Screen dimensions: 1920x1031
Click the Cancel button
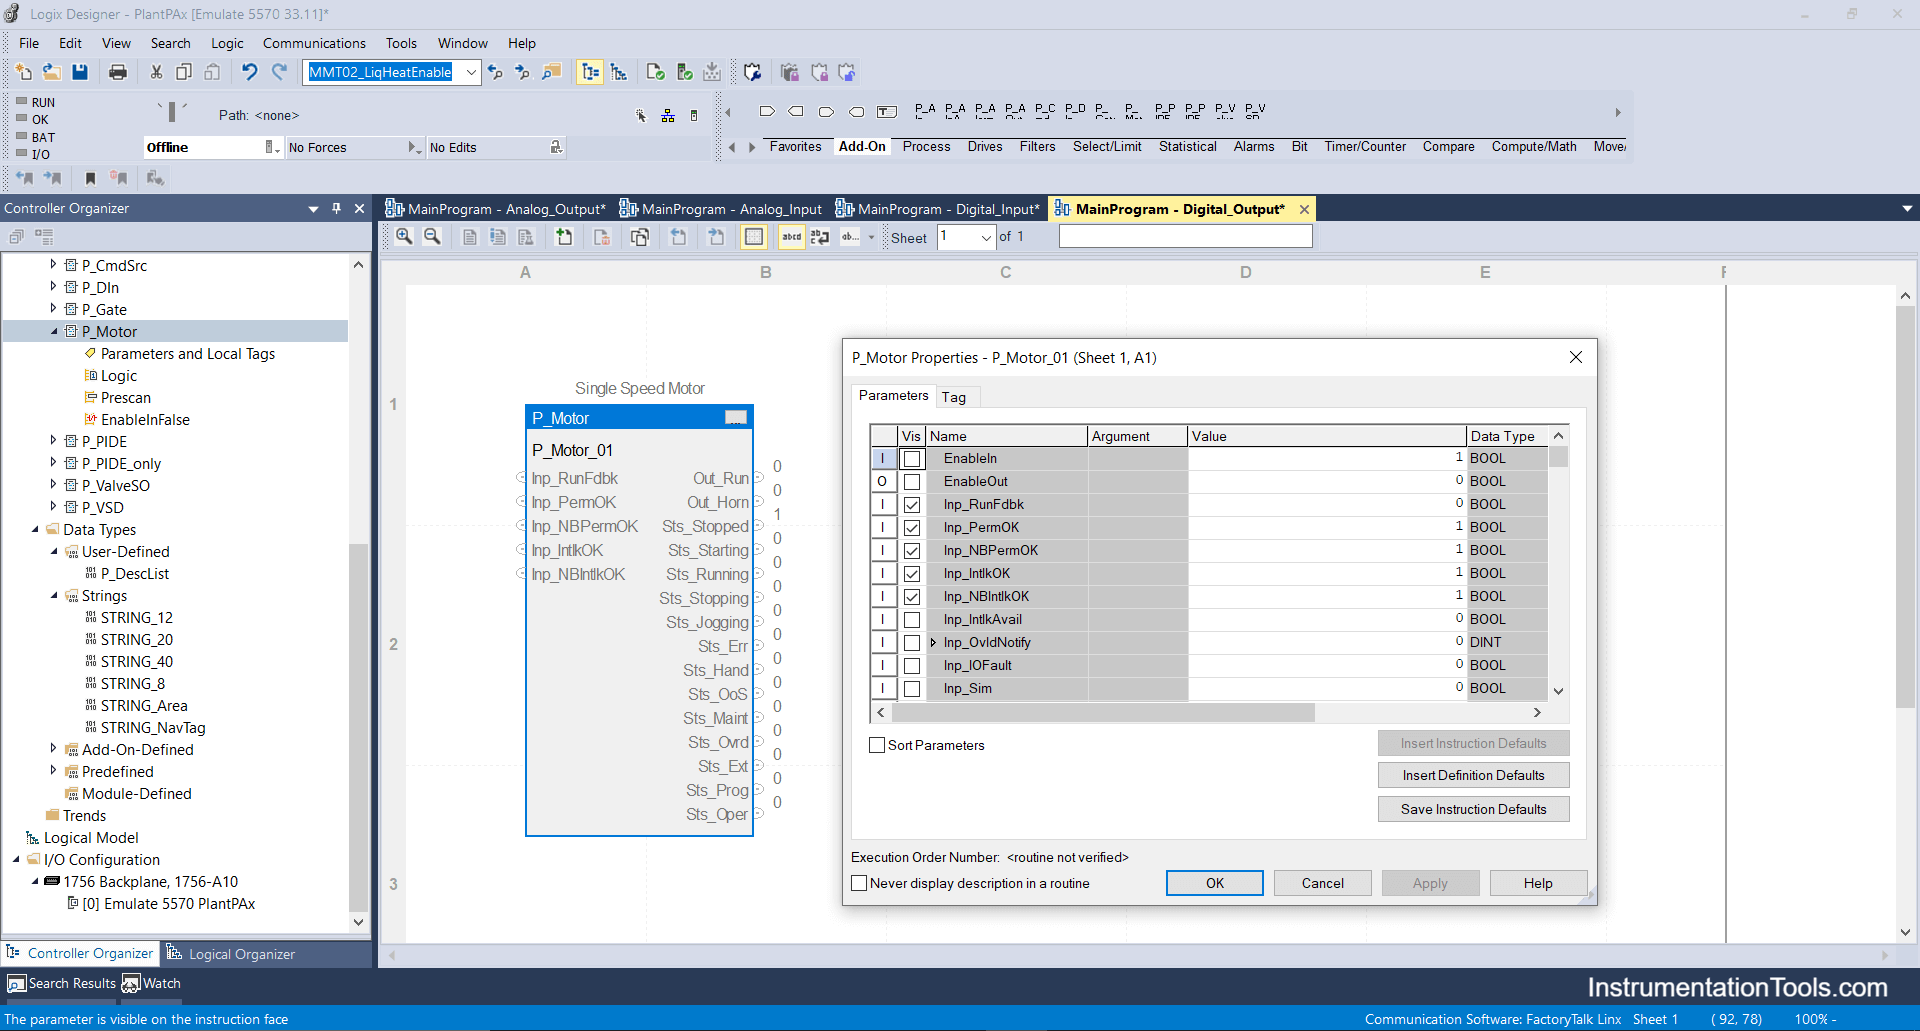coord(1323,883)
